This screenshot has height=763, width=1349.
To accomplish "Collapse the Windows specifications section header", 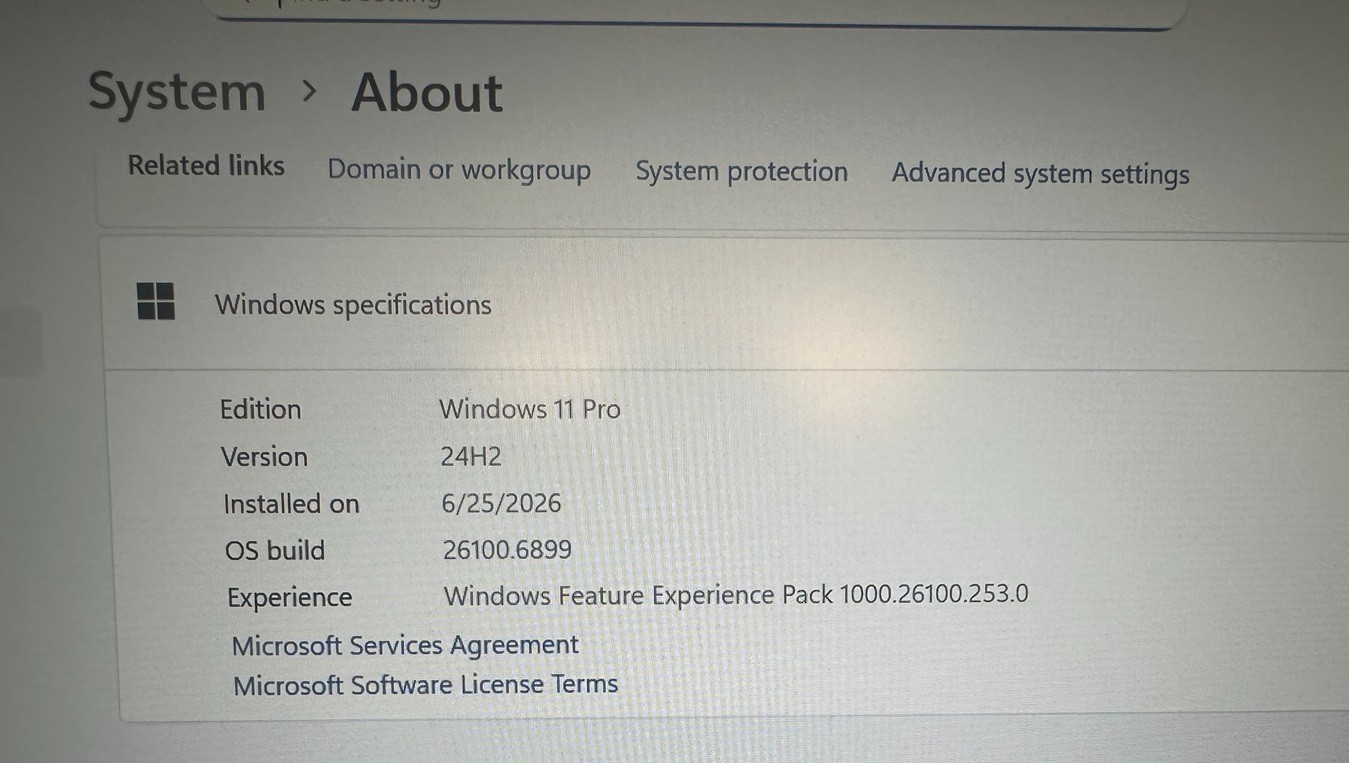I will tap(726, 304).
